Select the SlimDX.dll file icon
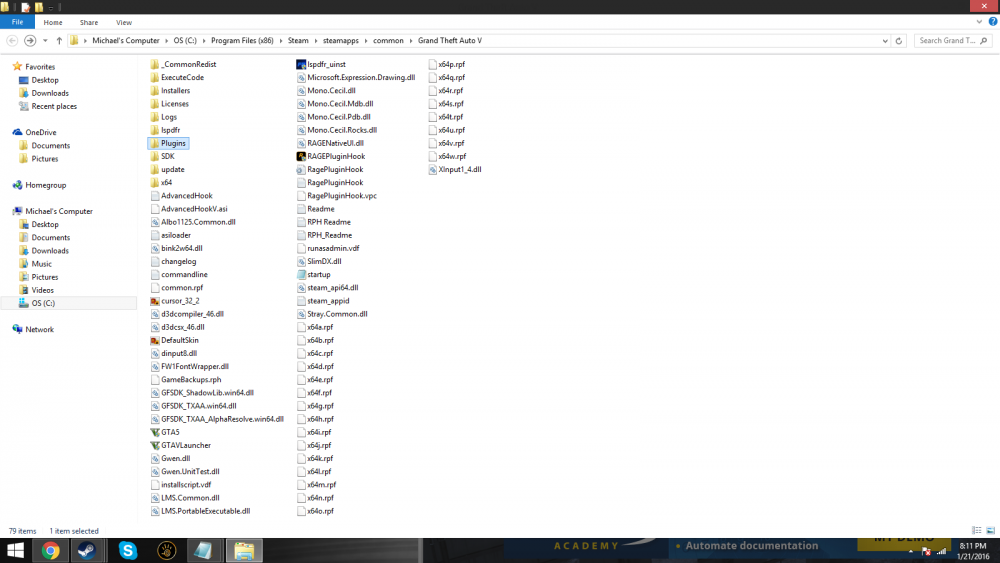The width and height of the screenshot is (1000, 563). point(301,261)
